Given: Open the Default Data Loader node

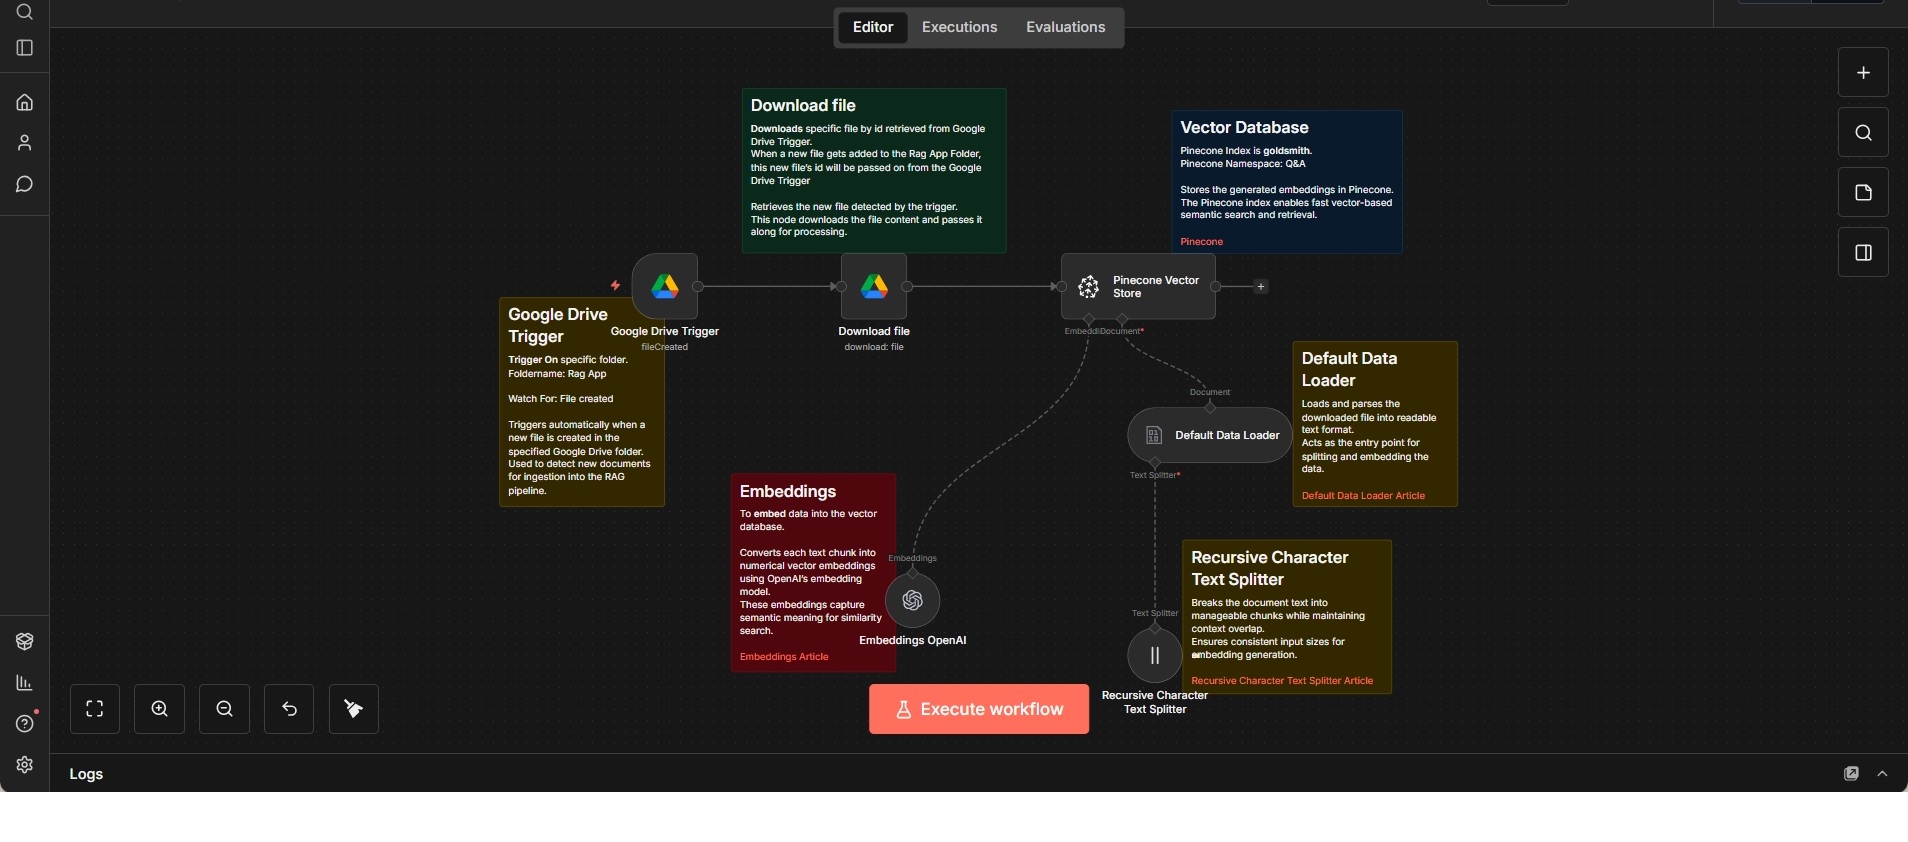Looking at the screenshot, I should [1210, 435].
